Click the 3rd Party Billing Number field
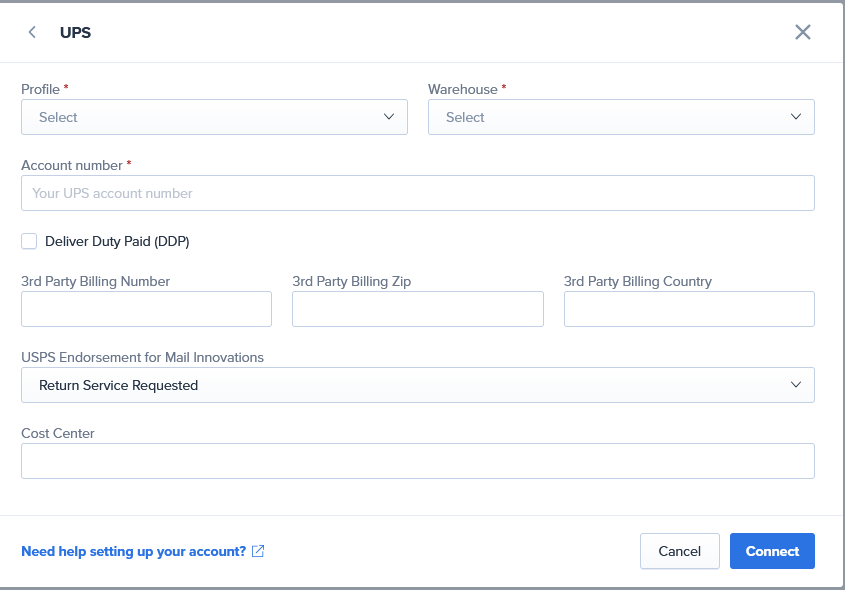The height and width of the screenshot is (590, 845). click(x=147, y=309)
